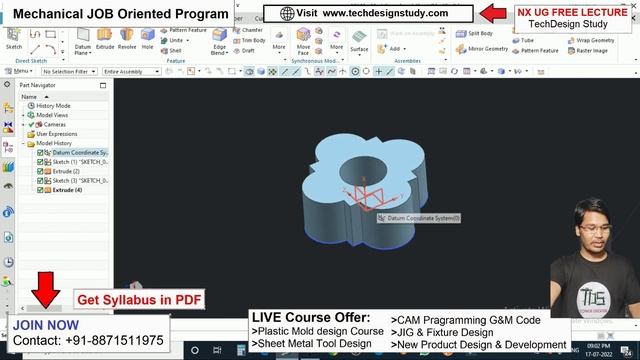Select the Chamfer tool
The height and width of the screenshot is (360, 640).
pyautogui.click(x=248, y=30)
